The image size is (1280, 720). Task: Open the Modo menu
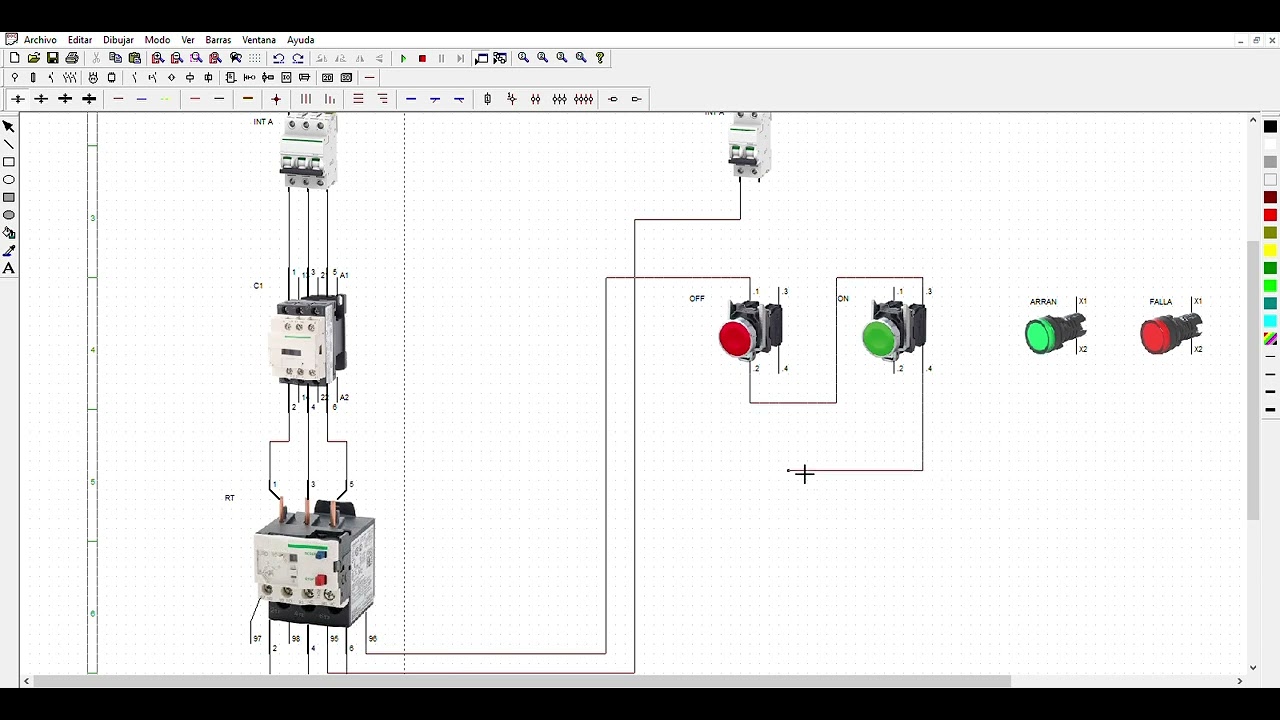point(157,40)
